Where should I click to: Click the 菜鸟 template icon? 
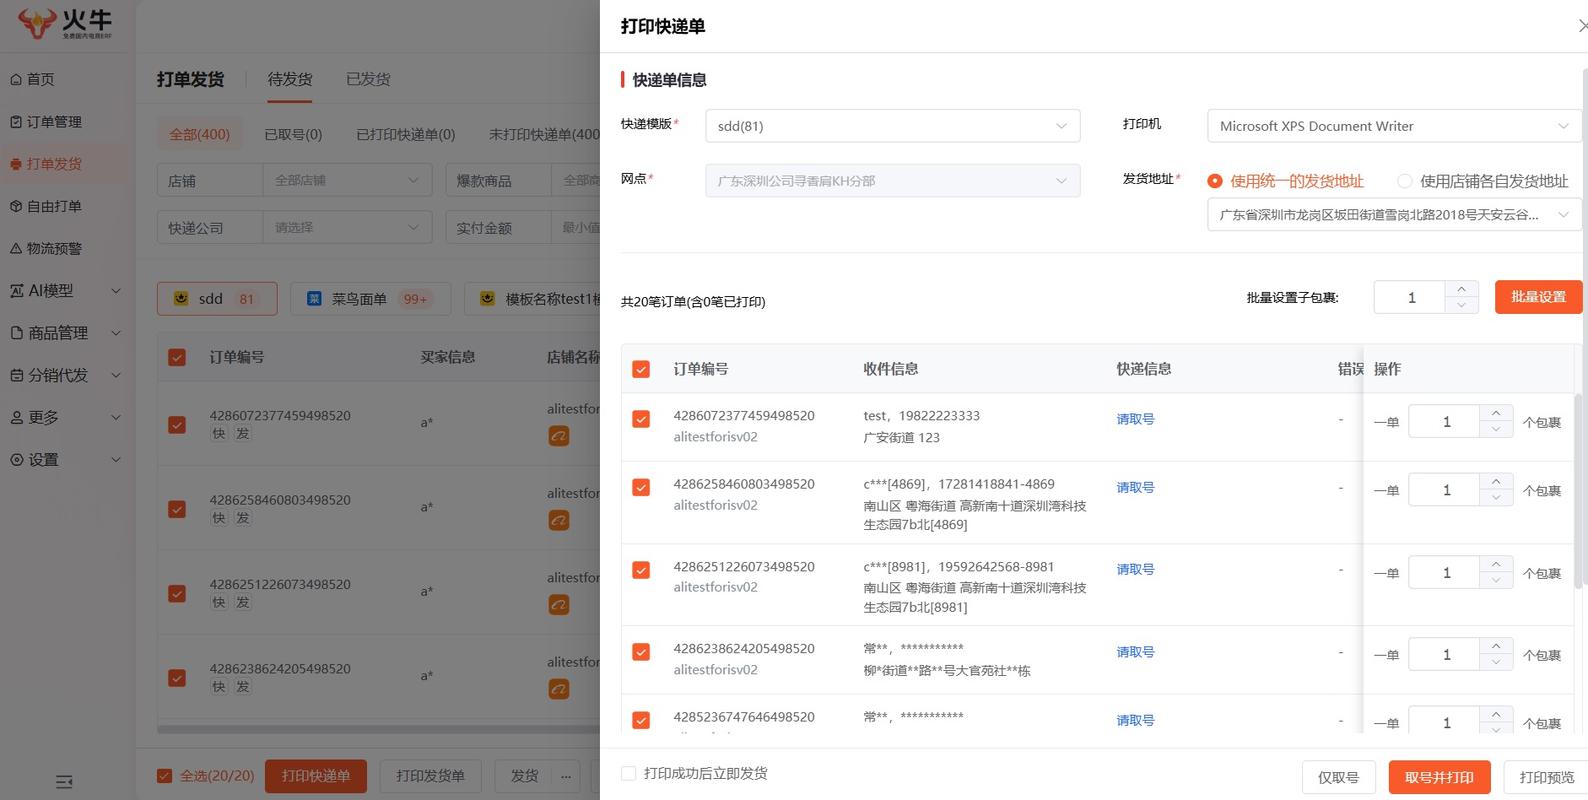tap(314, 298)
